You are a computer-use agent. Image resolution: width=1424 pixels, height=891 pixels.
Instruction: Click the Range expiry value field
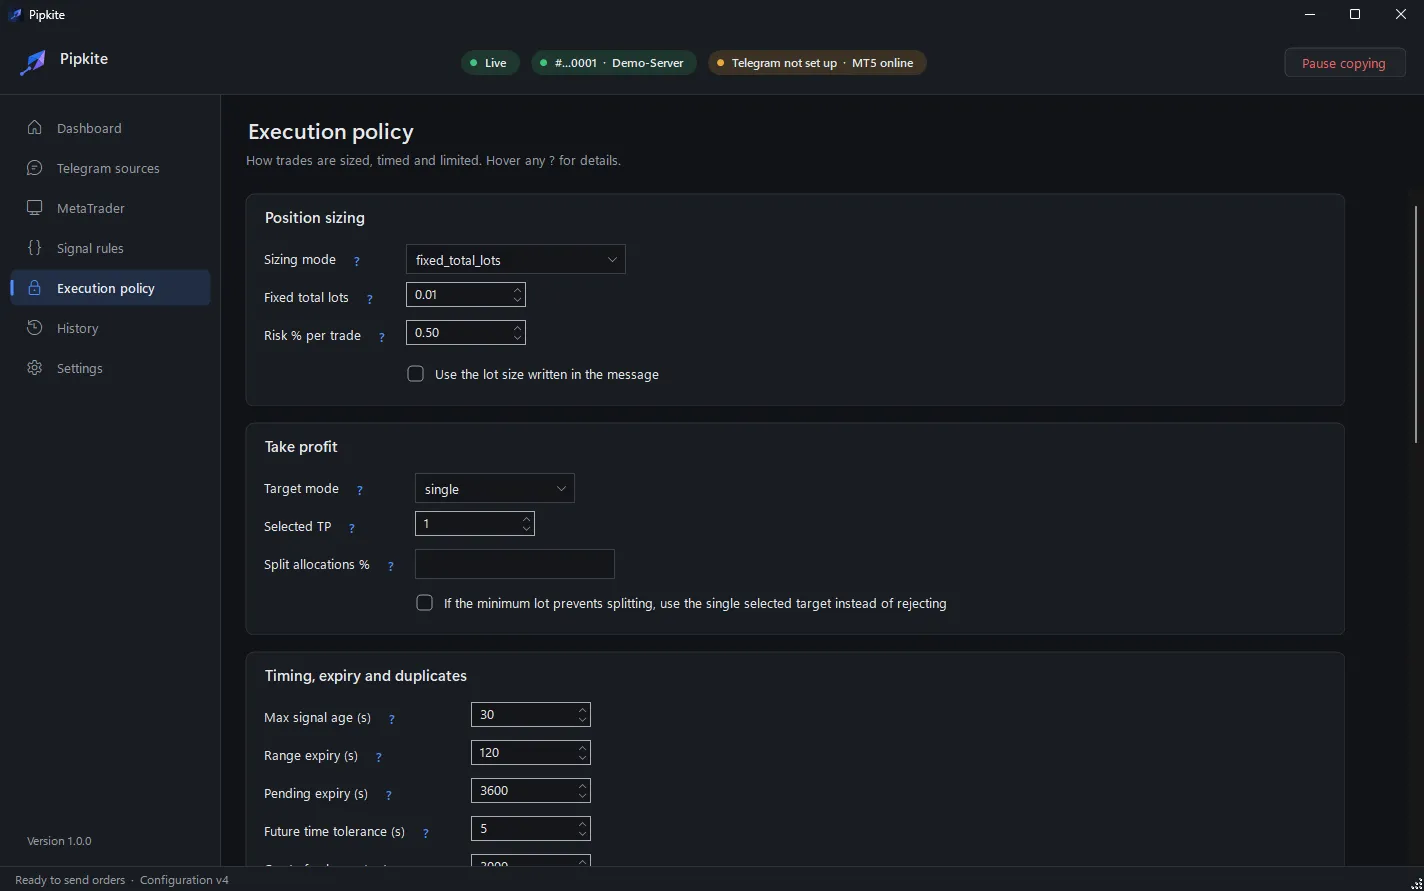(531, 753)
